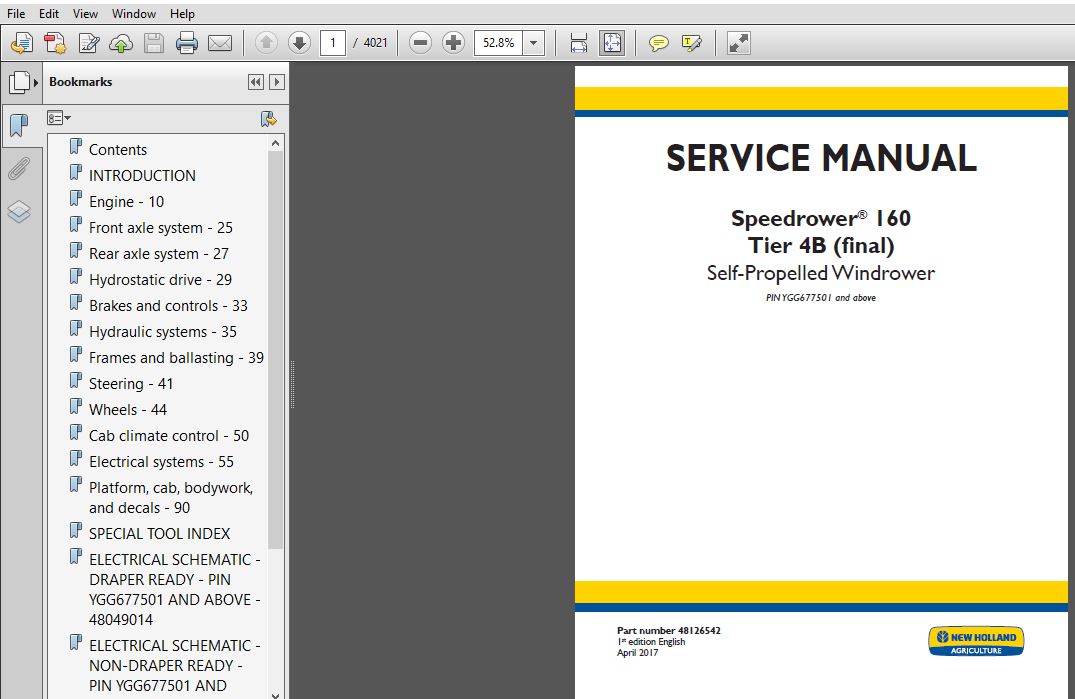Open the Layers panel sidebar icon
Image resolution: width=1075 pixels, height=699 pixels.
click(19, 212)
